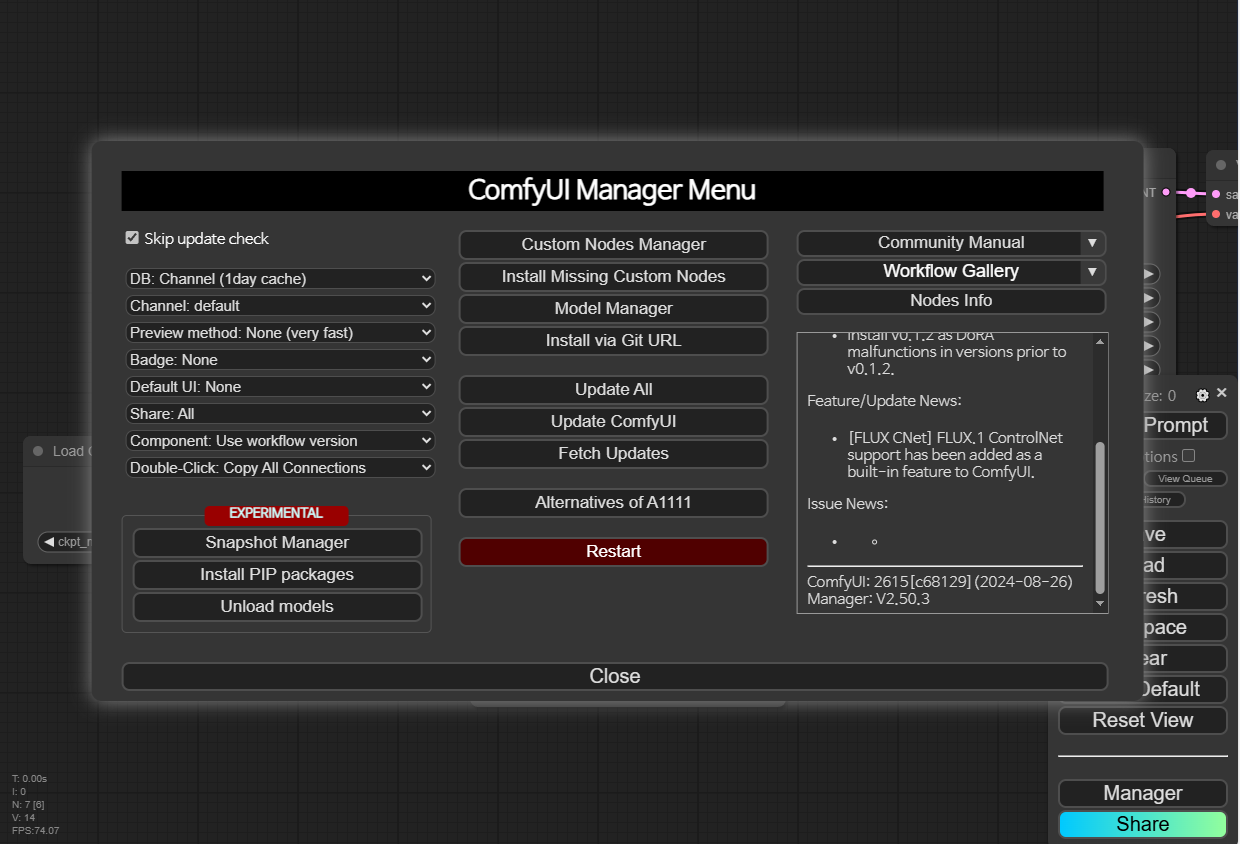The image size is (1240, 844).
Task: Click the Update All button
Action: (x=614, y=390)
